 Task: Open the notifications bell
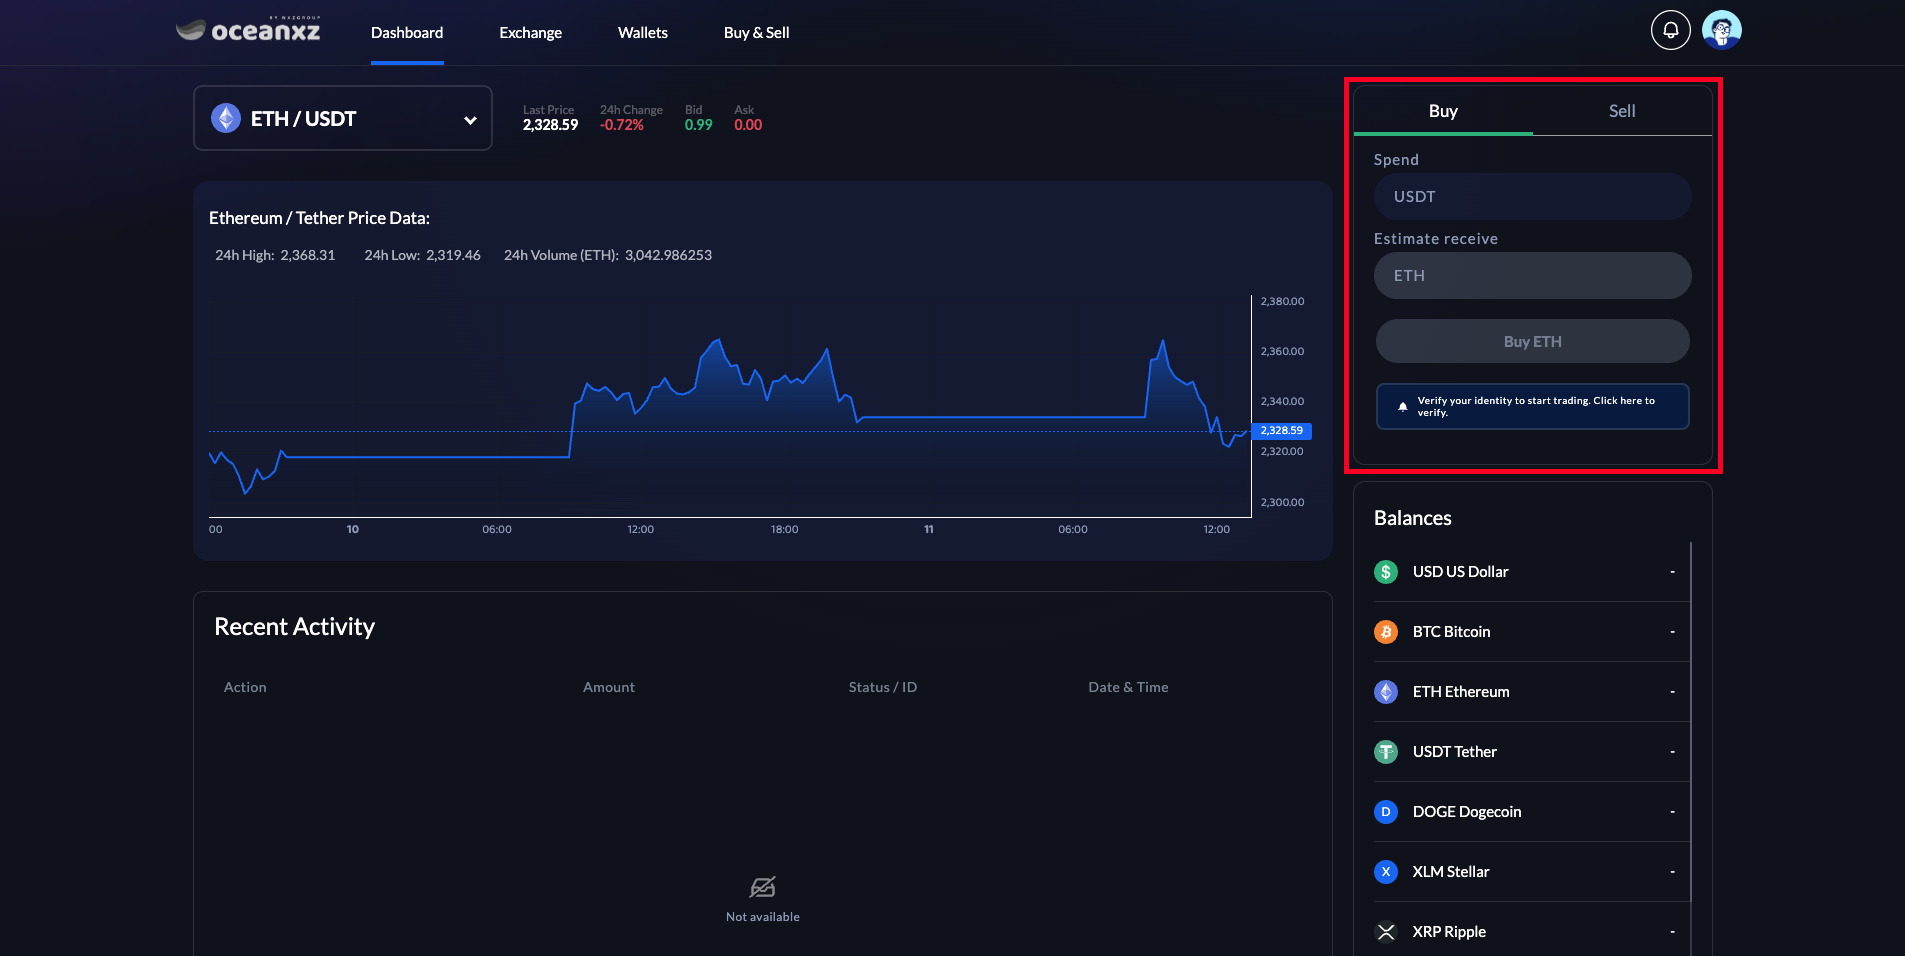(1670, 30)
